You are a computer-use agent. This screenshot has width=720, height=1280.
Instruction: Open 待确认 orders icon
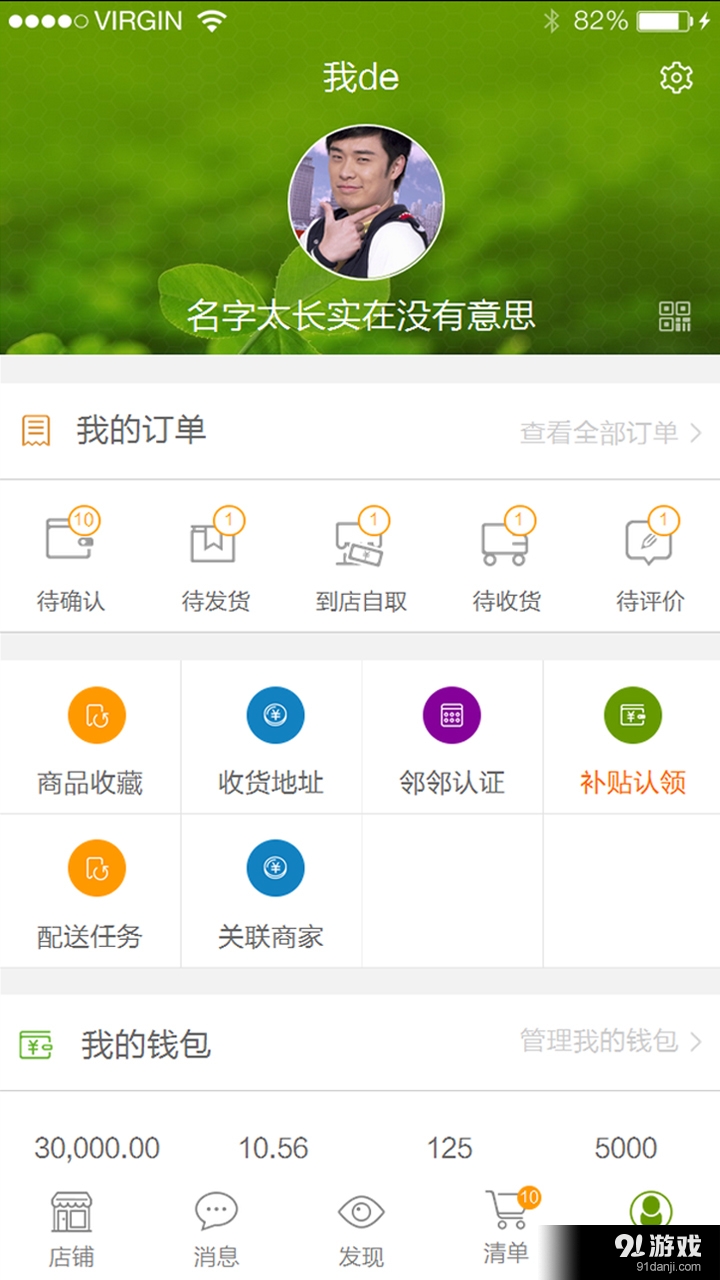(70, 540)
